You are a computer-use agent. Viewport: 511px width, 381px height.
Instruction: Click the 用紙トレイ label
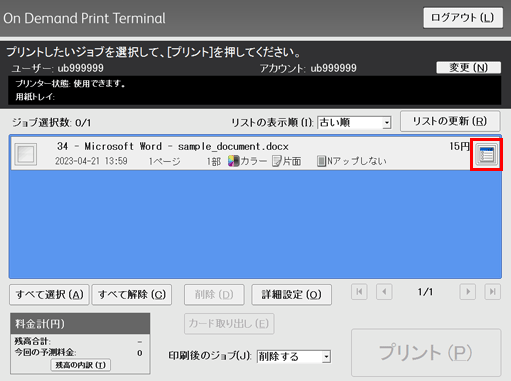35,97
